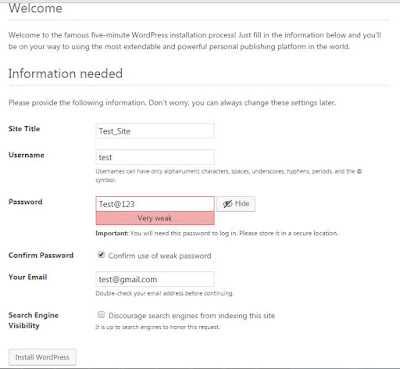Viewport: 400px width, 369px height.
Task: Click the five-minute WordPress installation paragraph
Action: pyautogui.click(x=195, y=41)
